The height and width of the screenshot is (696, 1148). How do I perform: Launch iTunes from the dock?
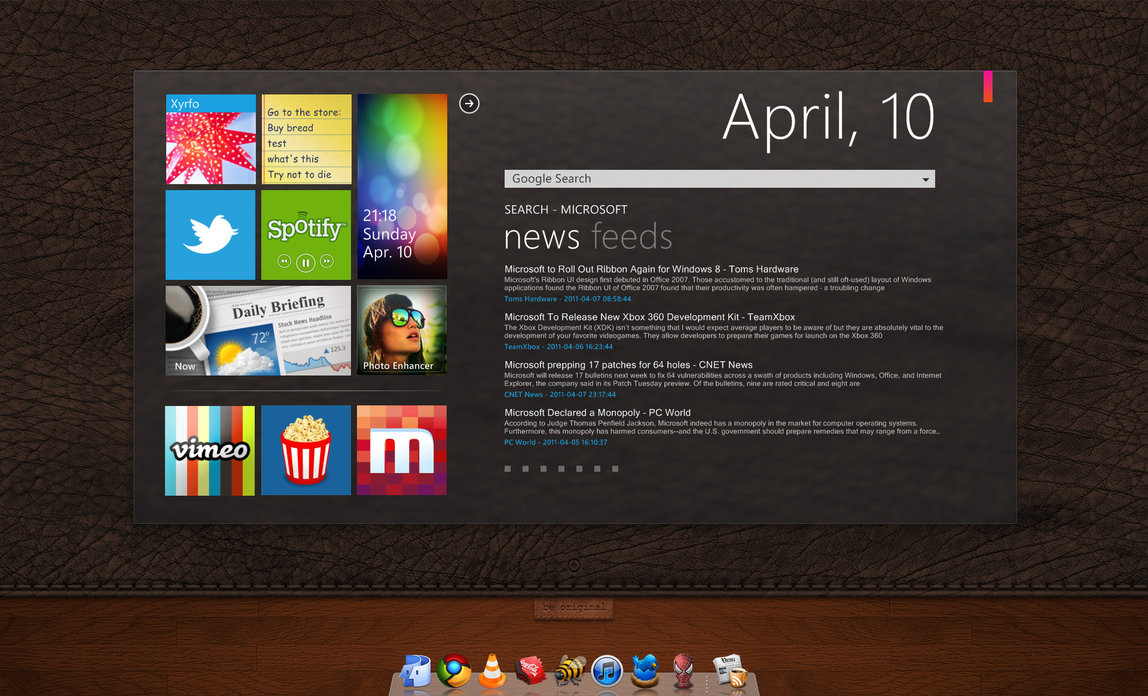[x=607, y=671]
